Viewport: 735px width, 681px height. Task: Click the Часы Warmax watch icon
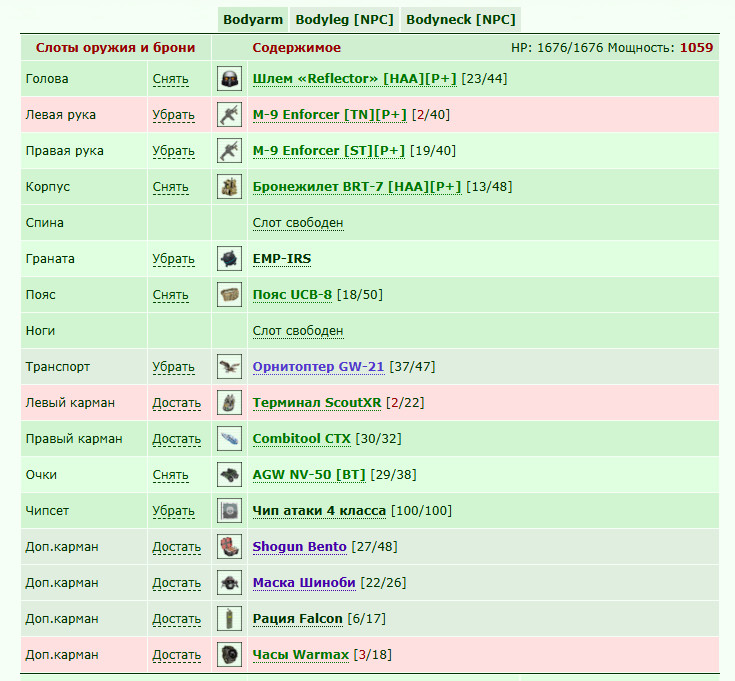point(229,655)
